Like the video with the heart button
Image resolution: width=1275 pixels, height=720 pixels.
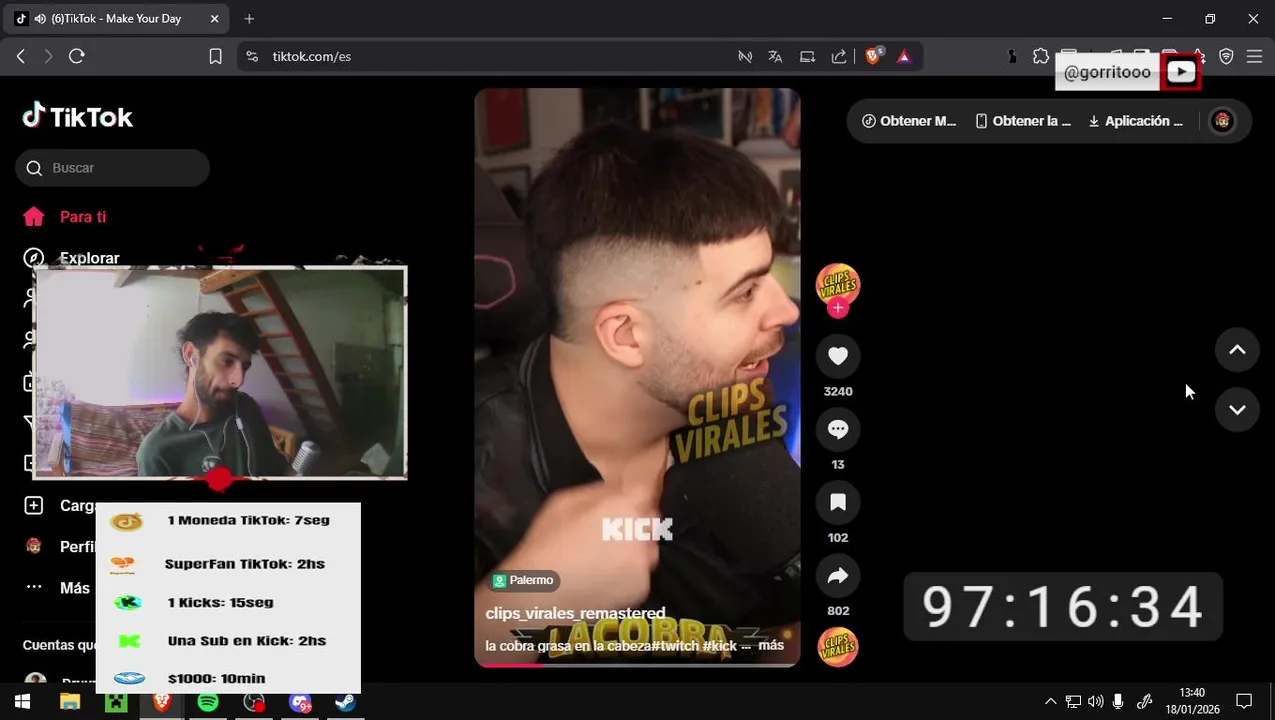[838, 356]
